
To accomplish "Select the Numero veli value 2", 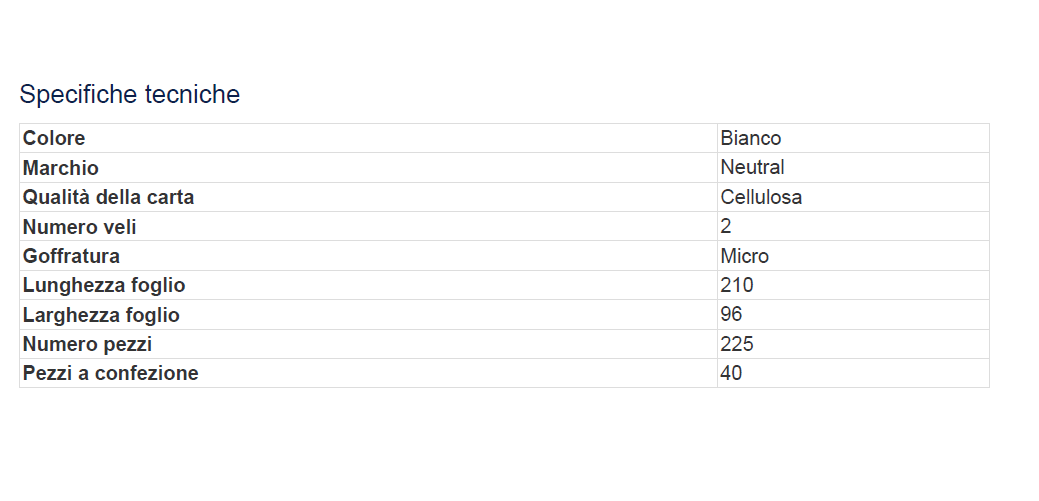I will tap(726, 227).
